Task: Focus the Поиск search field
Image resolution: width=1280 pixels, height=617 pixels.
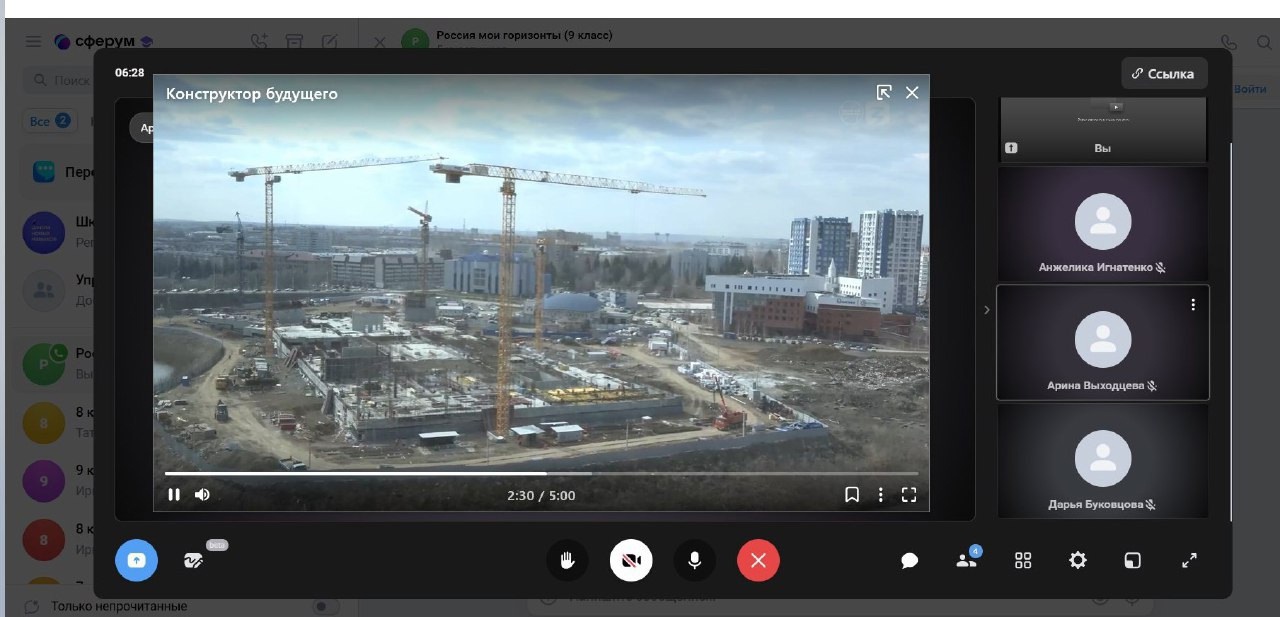Action: 60,80
